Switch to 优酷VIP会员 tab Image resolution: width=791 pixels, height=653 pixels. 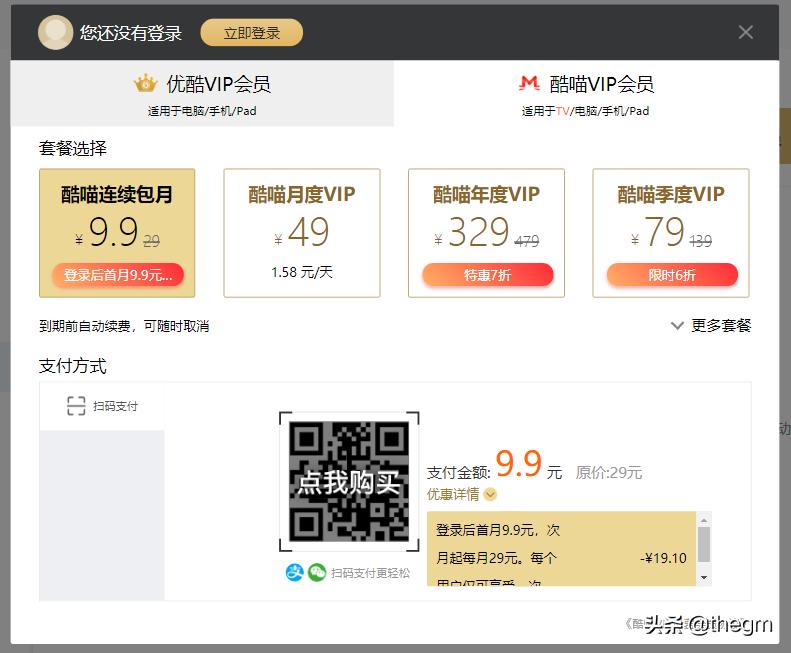pos(202,93)
